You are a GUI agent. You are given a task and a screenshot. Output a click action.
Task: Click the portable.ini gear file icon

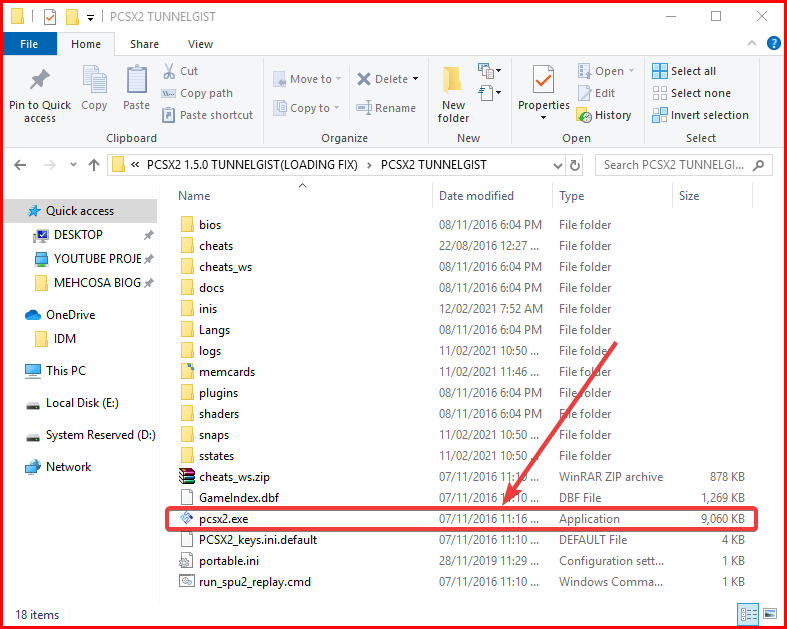[x=187, y=561]
